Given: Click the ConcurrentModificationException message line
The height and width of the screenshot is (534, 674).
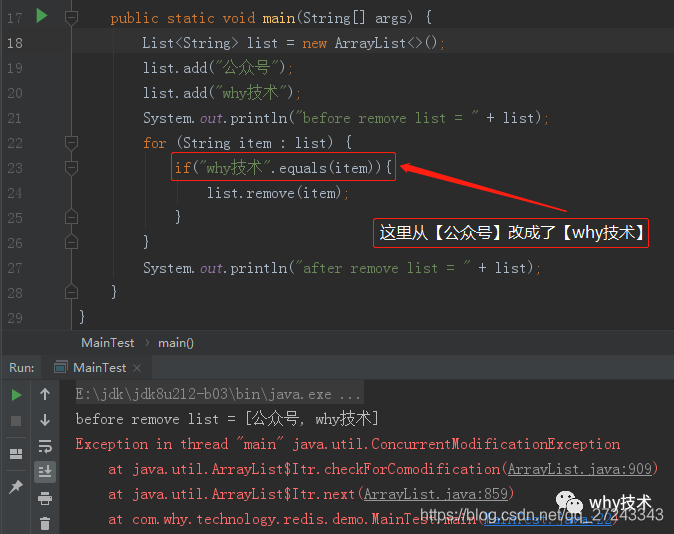Looking at the screenshot, I should (x=348, y=444).
